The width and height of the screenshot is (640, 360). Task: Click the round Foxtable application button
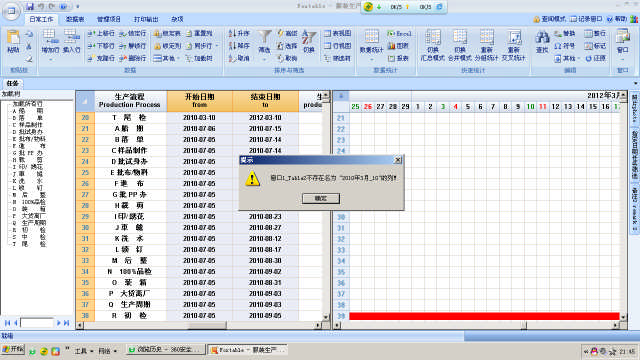tap(11, 11)
